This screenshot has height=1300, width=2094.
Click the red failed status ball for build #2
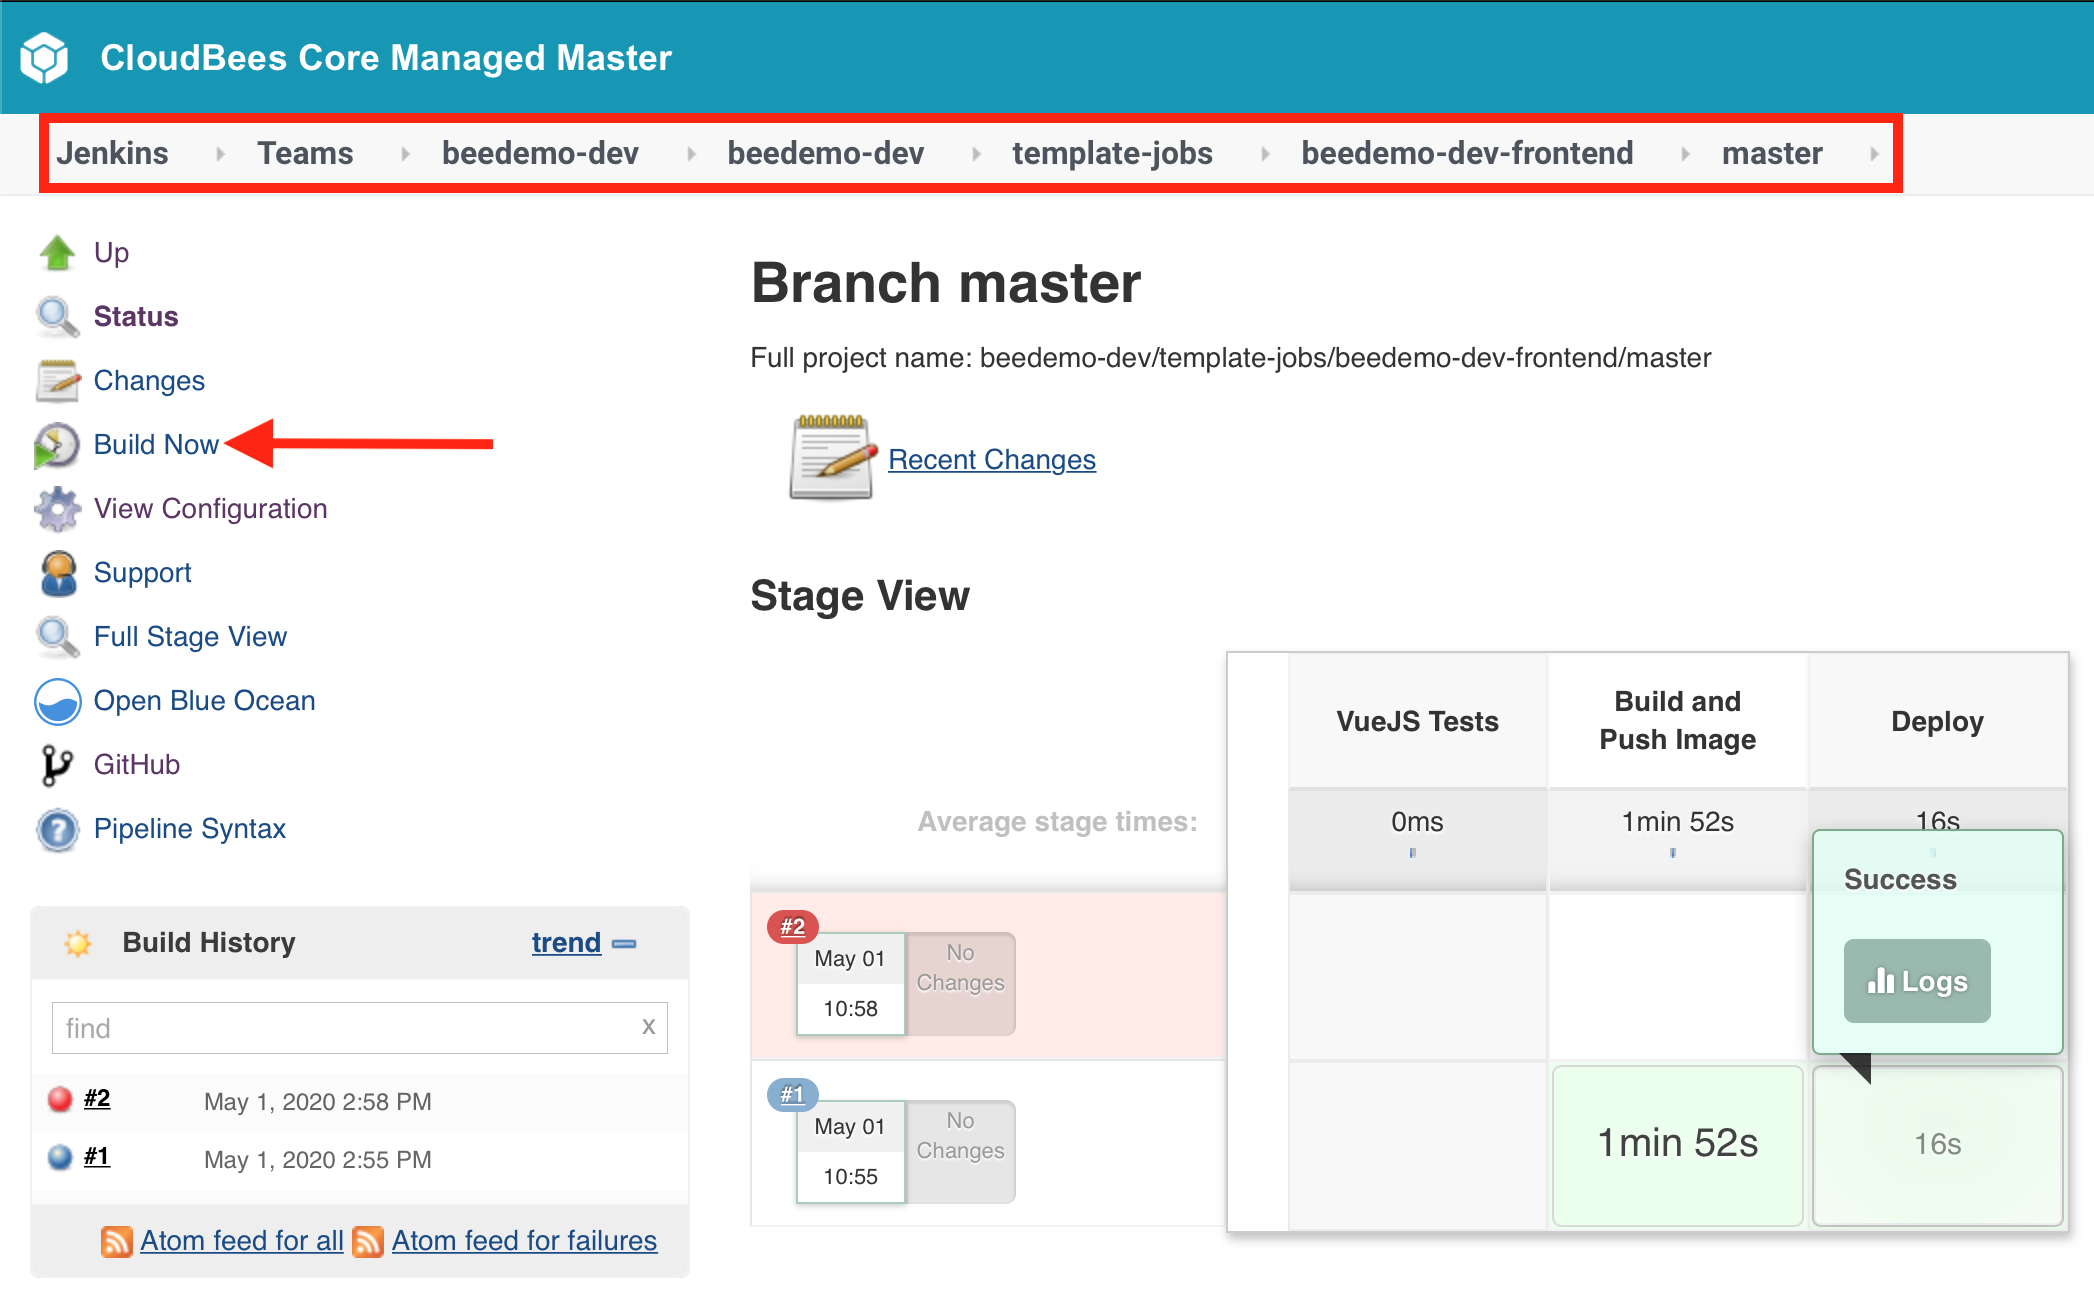[x=60, y=1099]
